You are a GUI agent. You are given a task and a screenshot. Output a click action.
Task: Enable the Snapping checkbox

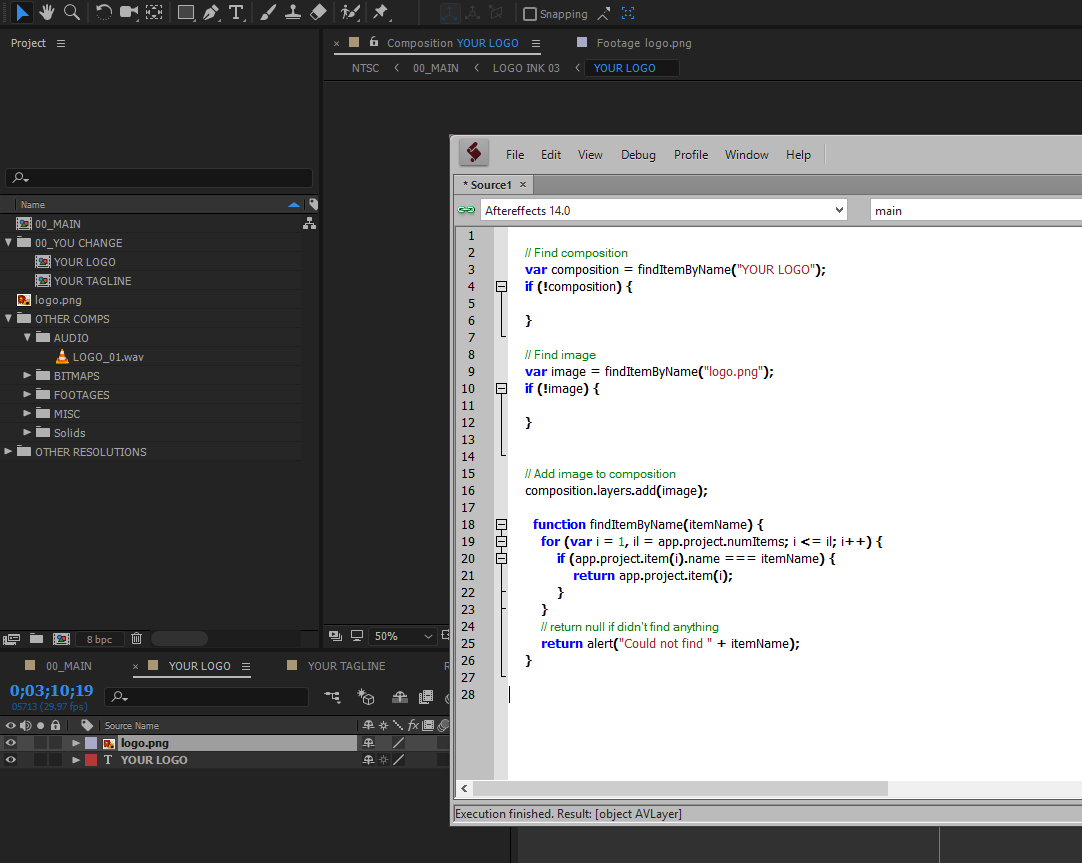(530, 14)
